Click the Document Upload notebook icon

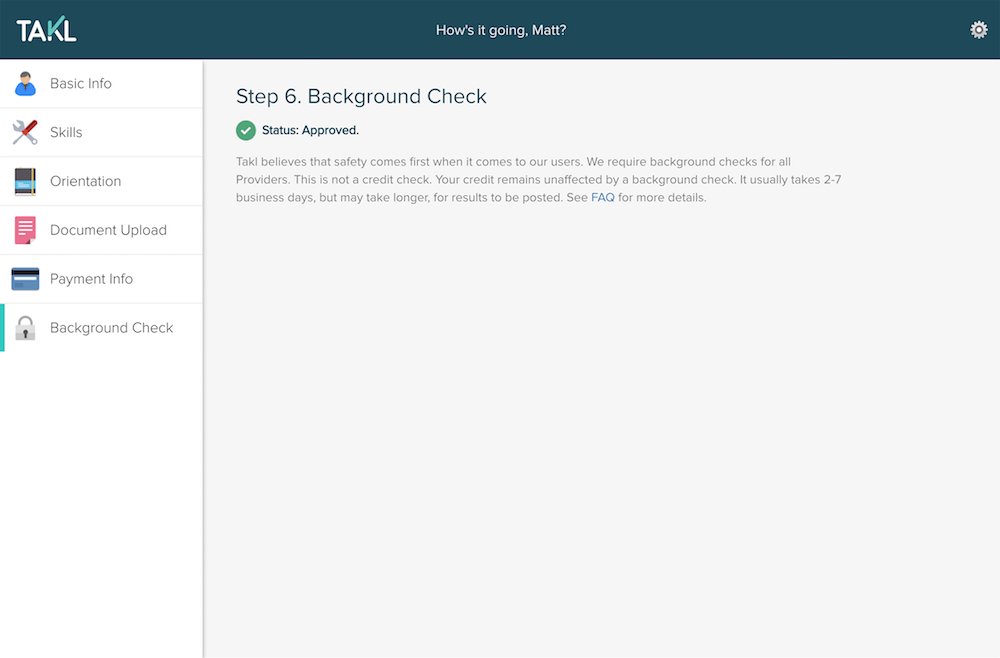[25, 230]
